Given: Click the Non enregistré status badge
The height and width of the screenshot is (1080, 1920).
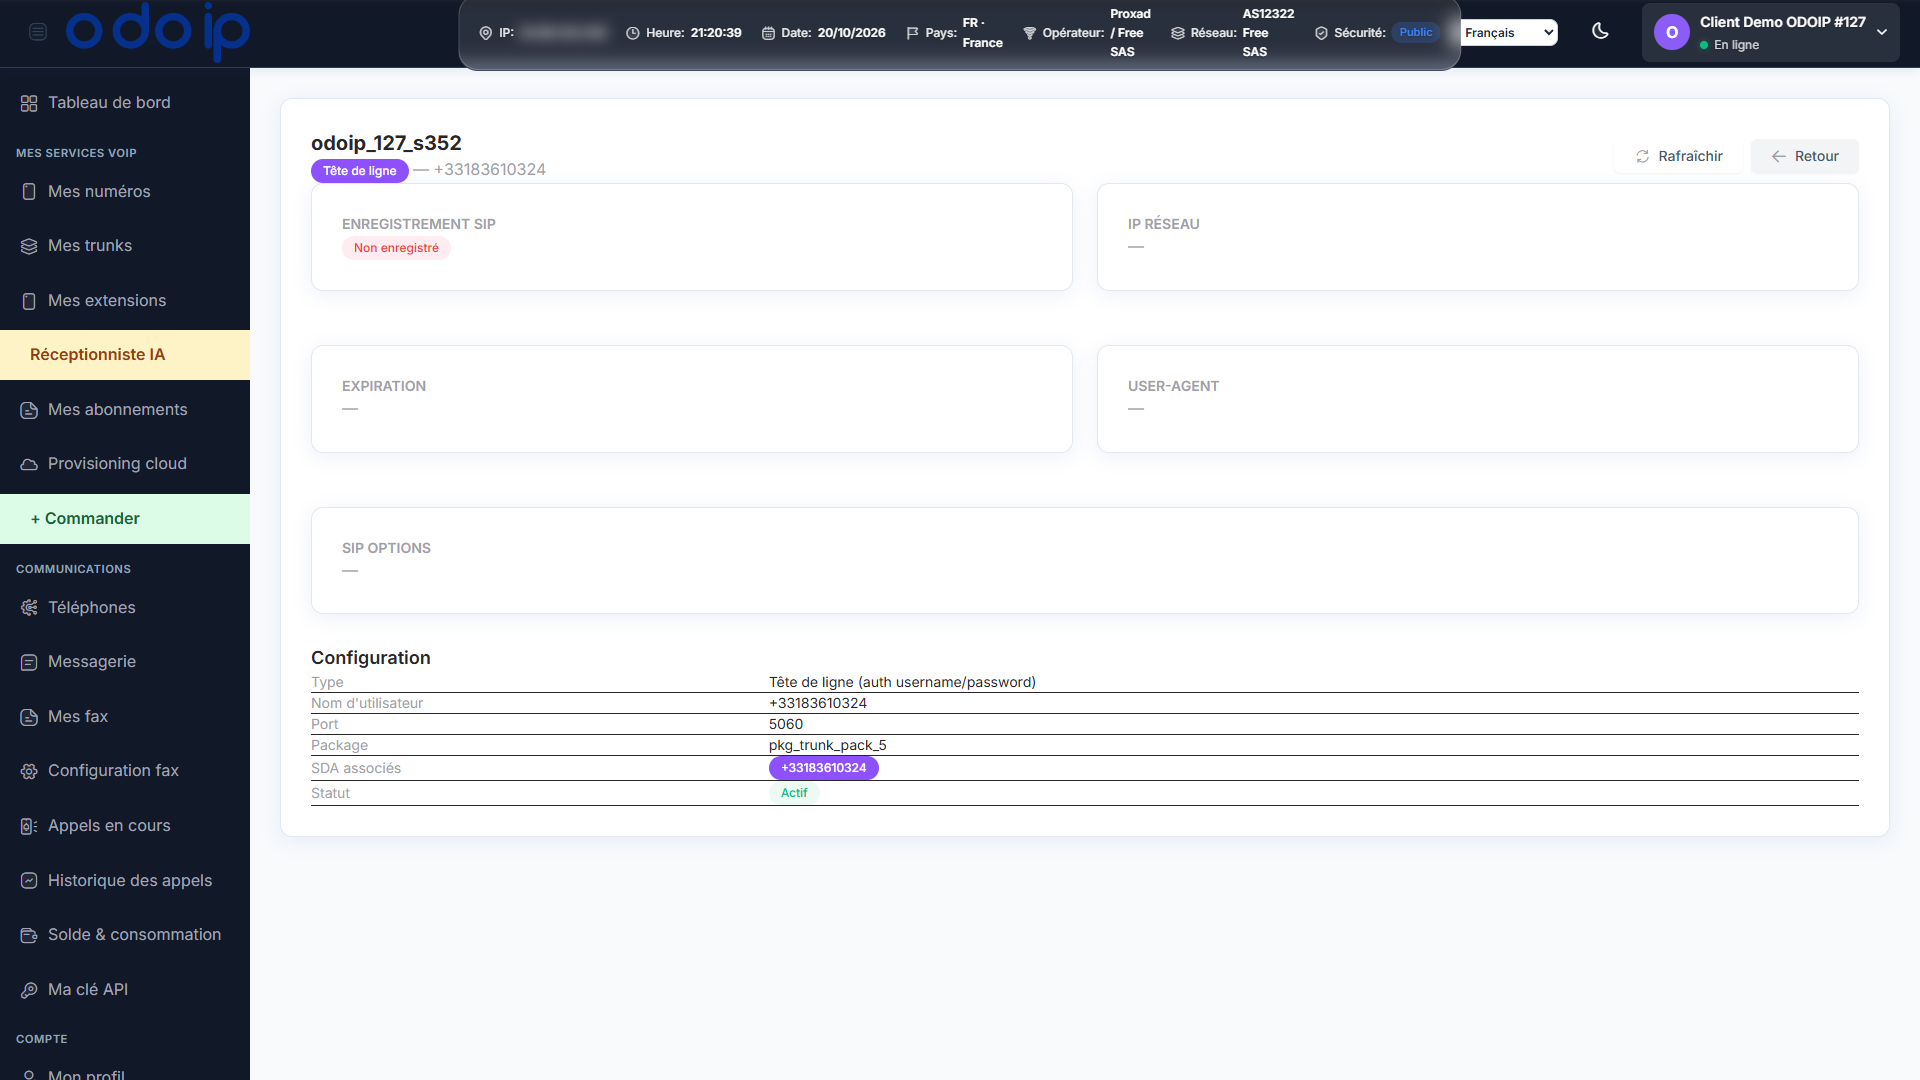Looking at the screenshot, I should [396, 248].
